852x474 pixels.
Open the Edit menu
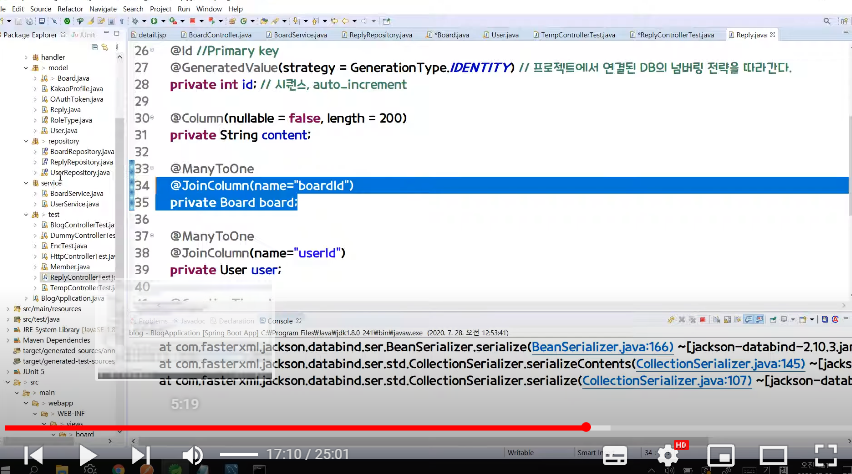(17, 9)
